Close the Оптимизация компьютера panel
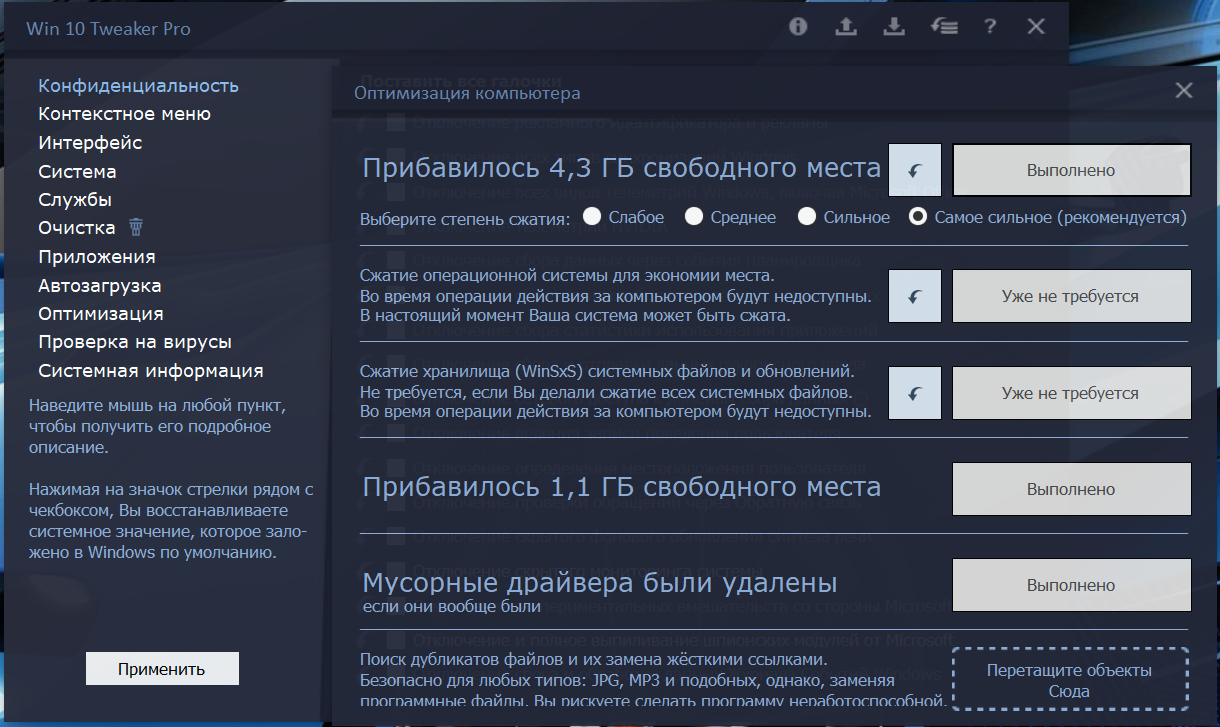This screenshot has width=1220, height=727. pyautogui.click(x=1184, y=91)
